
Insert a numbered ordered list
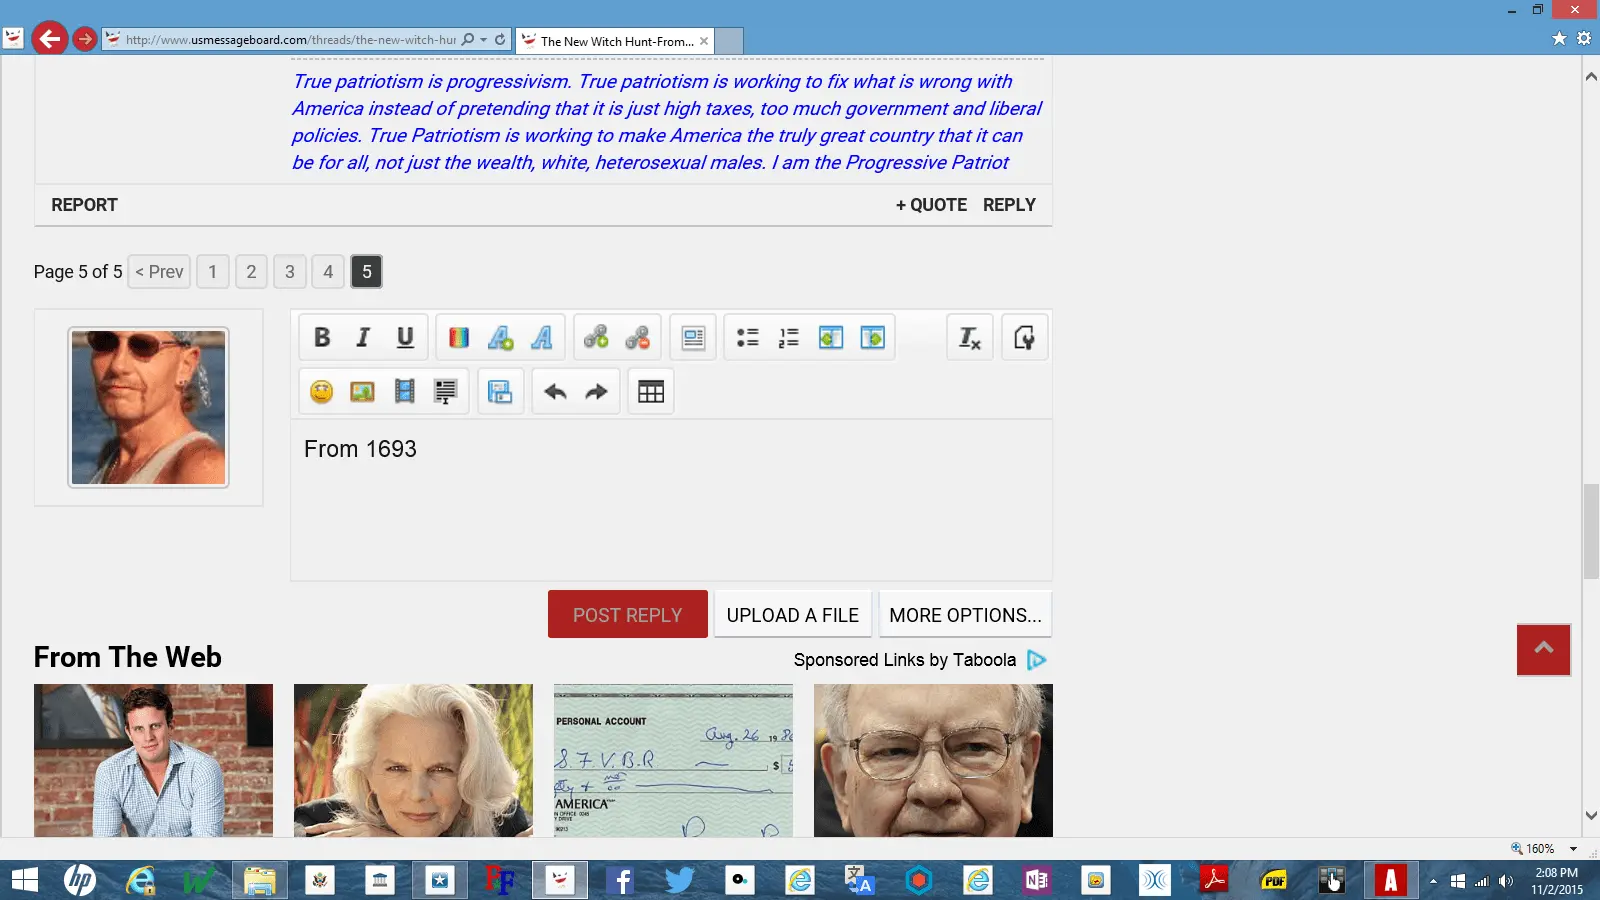pyautogui.click(x=789, y=338)
